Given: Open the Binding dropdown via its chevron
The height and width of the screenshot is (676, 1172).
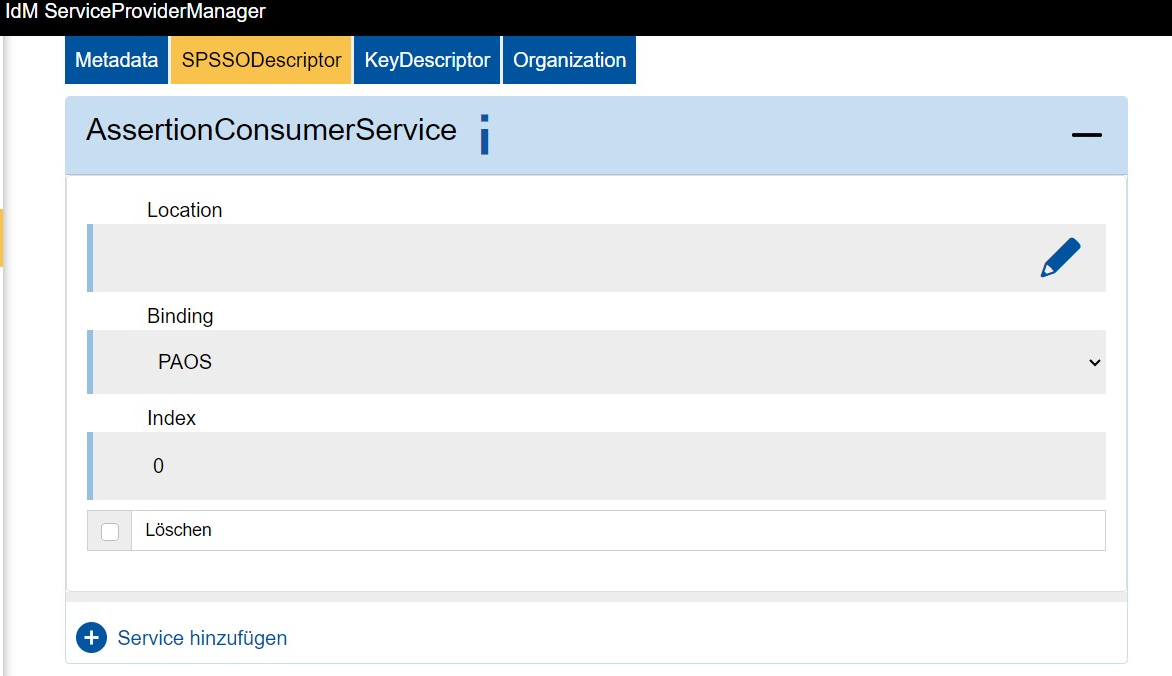Looking at the screenshot, I should tap(1095, 363).
